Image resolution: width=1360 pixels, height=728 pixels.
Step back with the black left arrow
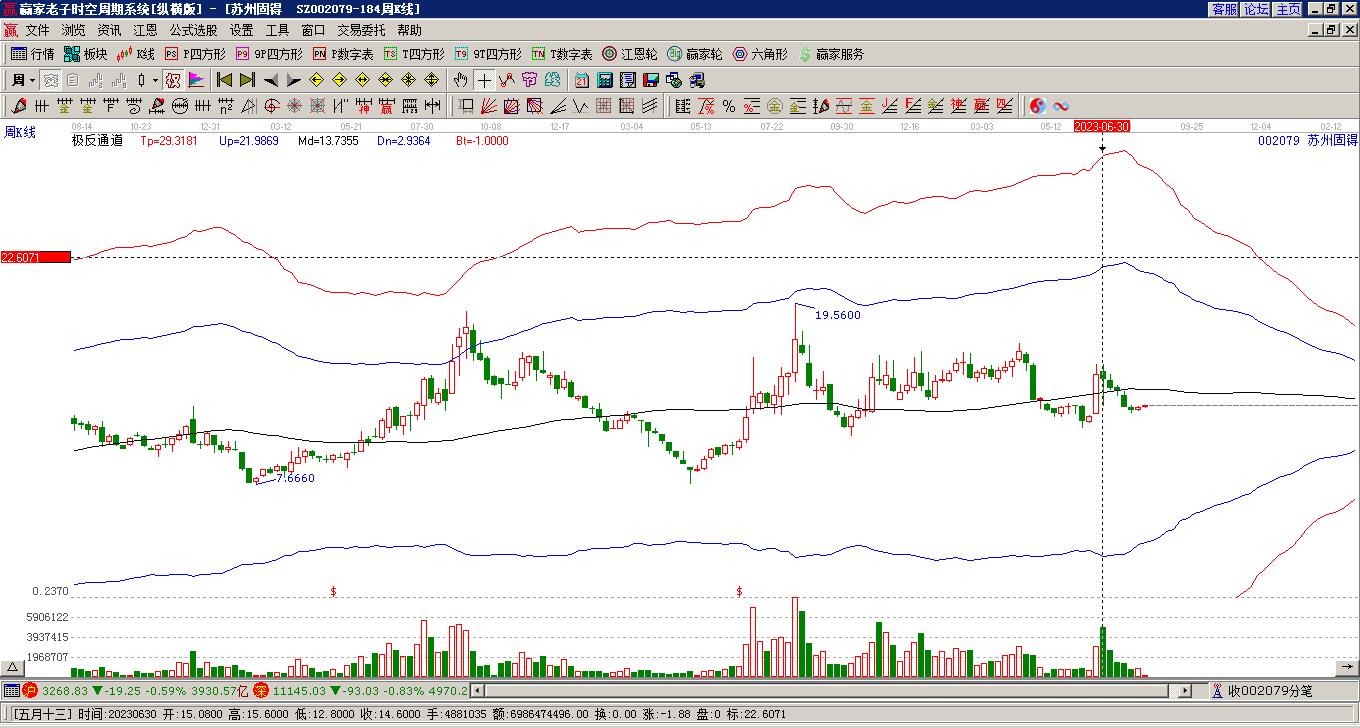[270, 80]
